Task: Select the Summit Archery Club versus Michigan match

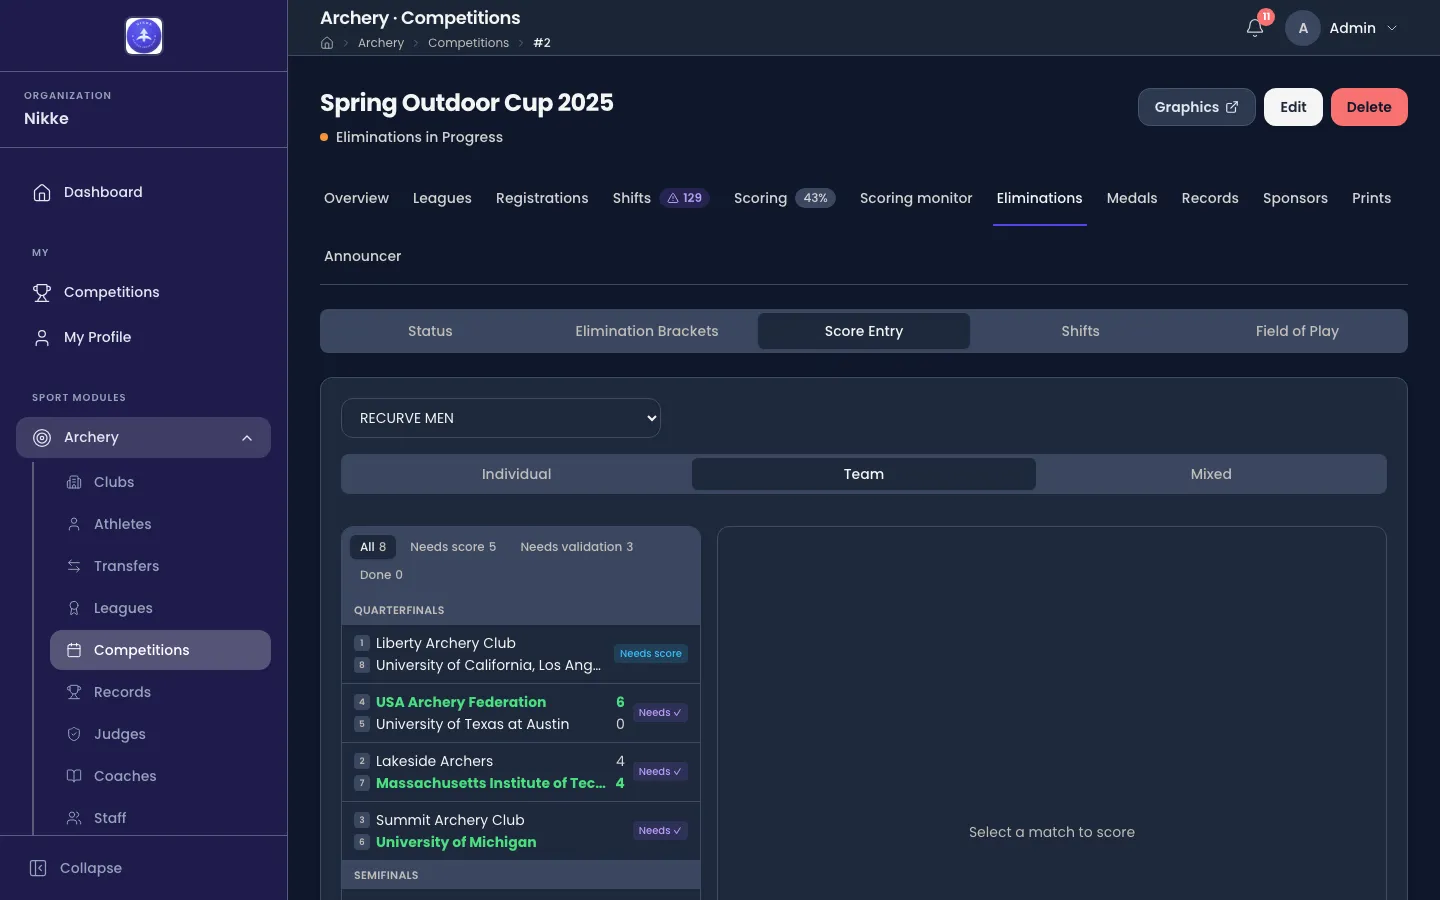Action: point(521,831)
